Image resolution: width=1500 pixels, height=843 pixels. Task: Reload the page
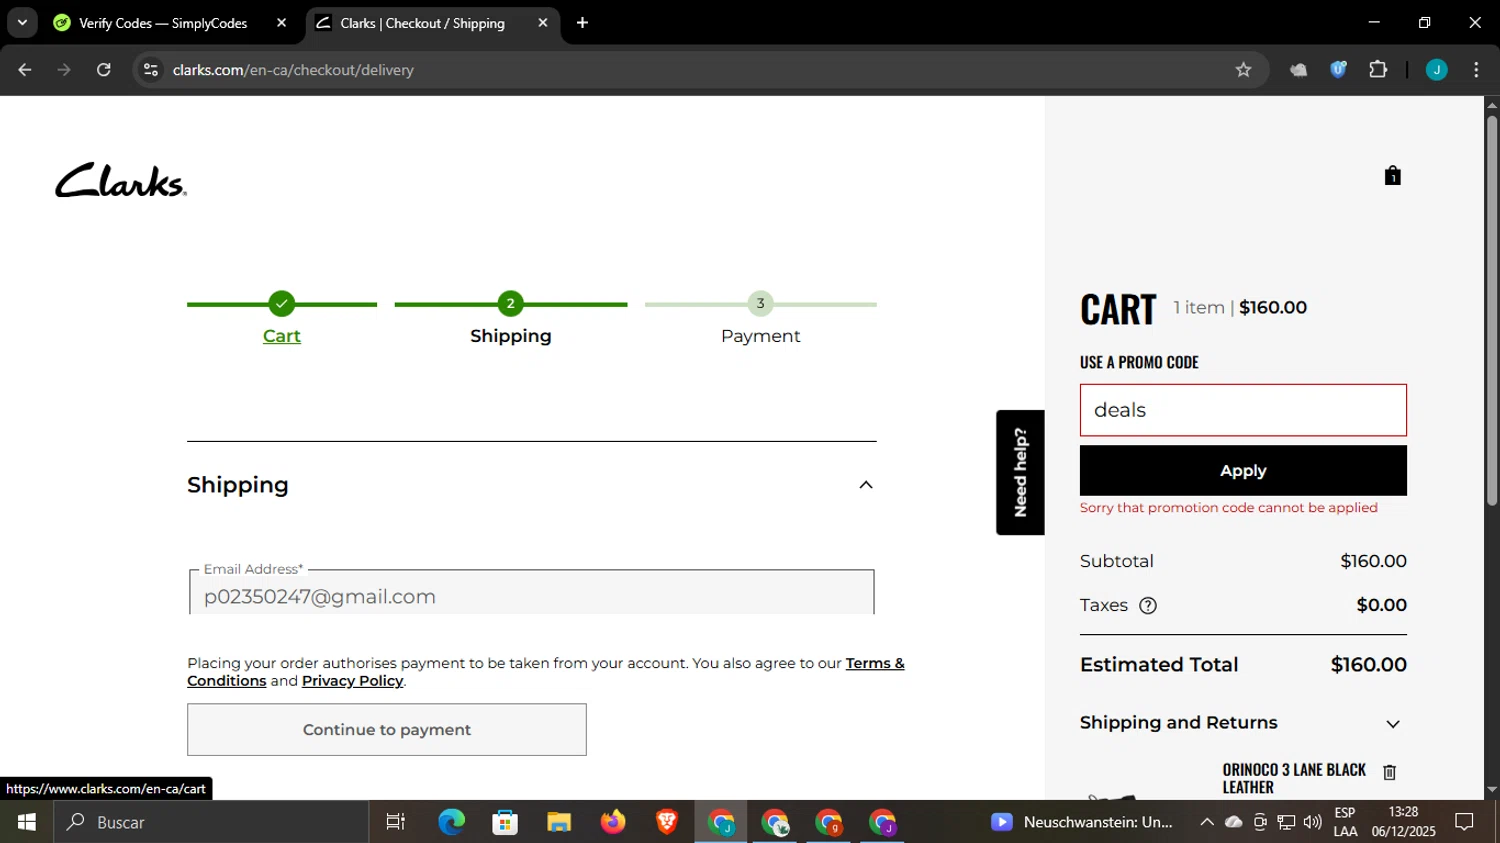pos(104,70)
